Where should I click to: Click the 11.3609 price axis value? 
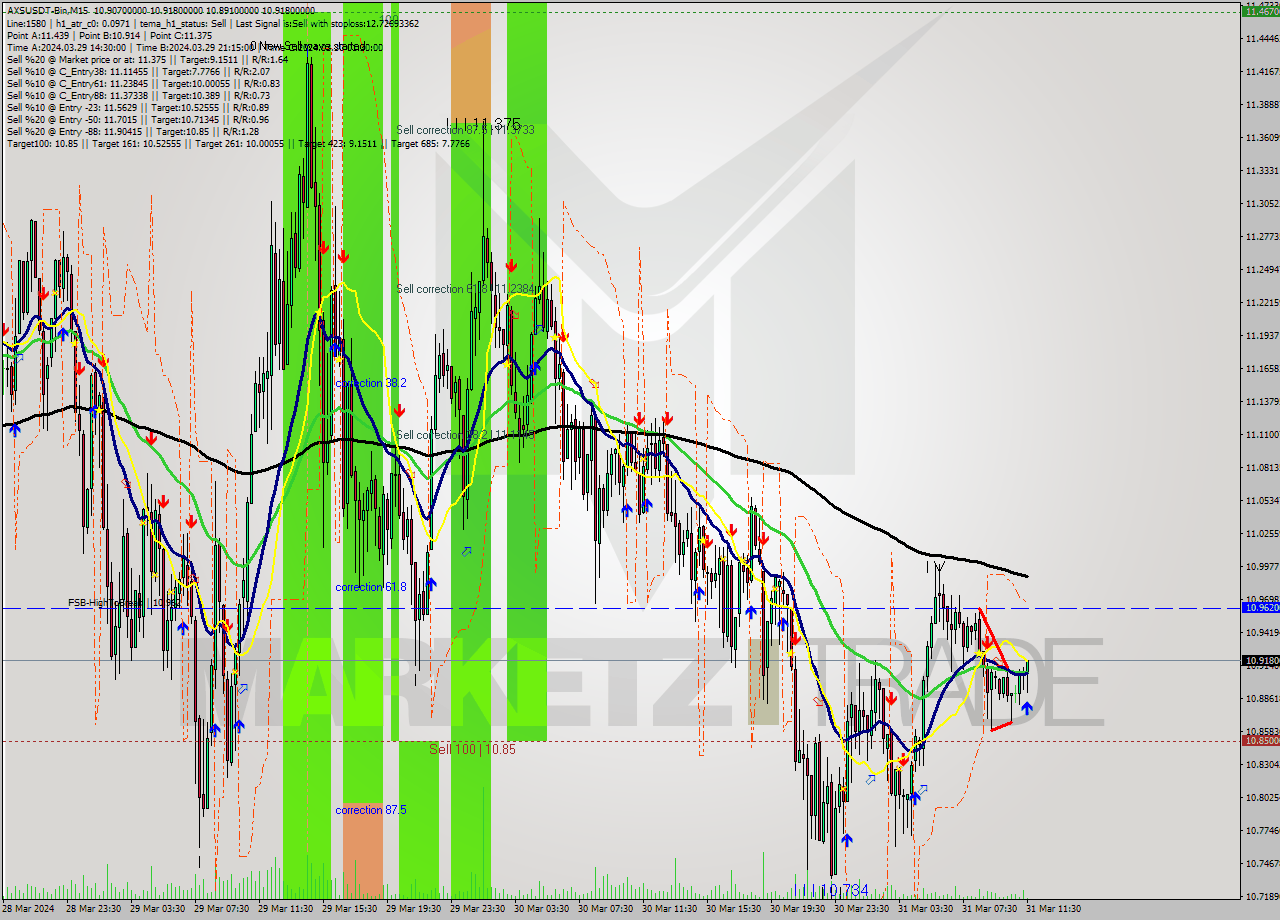(1262, 137)
